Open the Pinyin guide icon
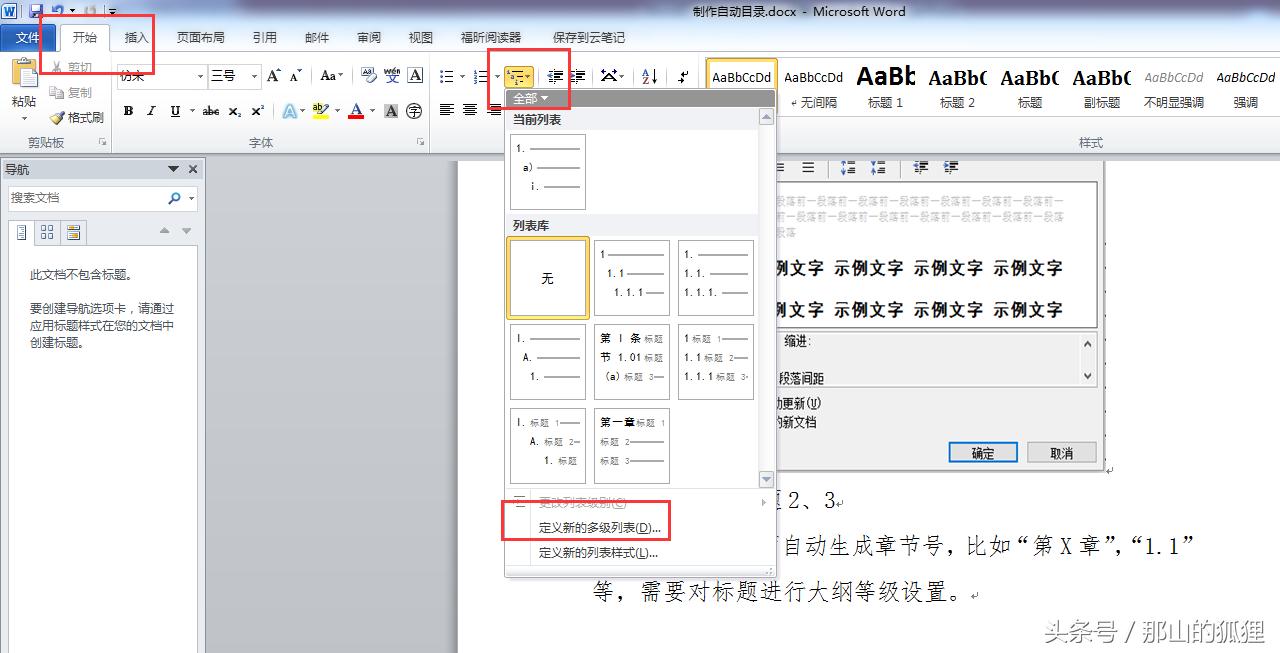Image resolution: width=1280 pixels, height=653 pixels. pos(391,75)
